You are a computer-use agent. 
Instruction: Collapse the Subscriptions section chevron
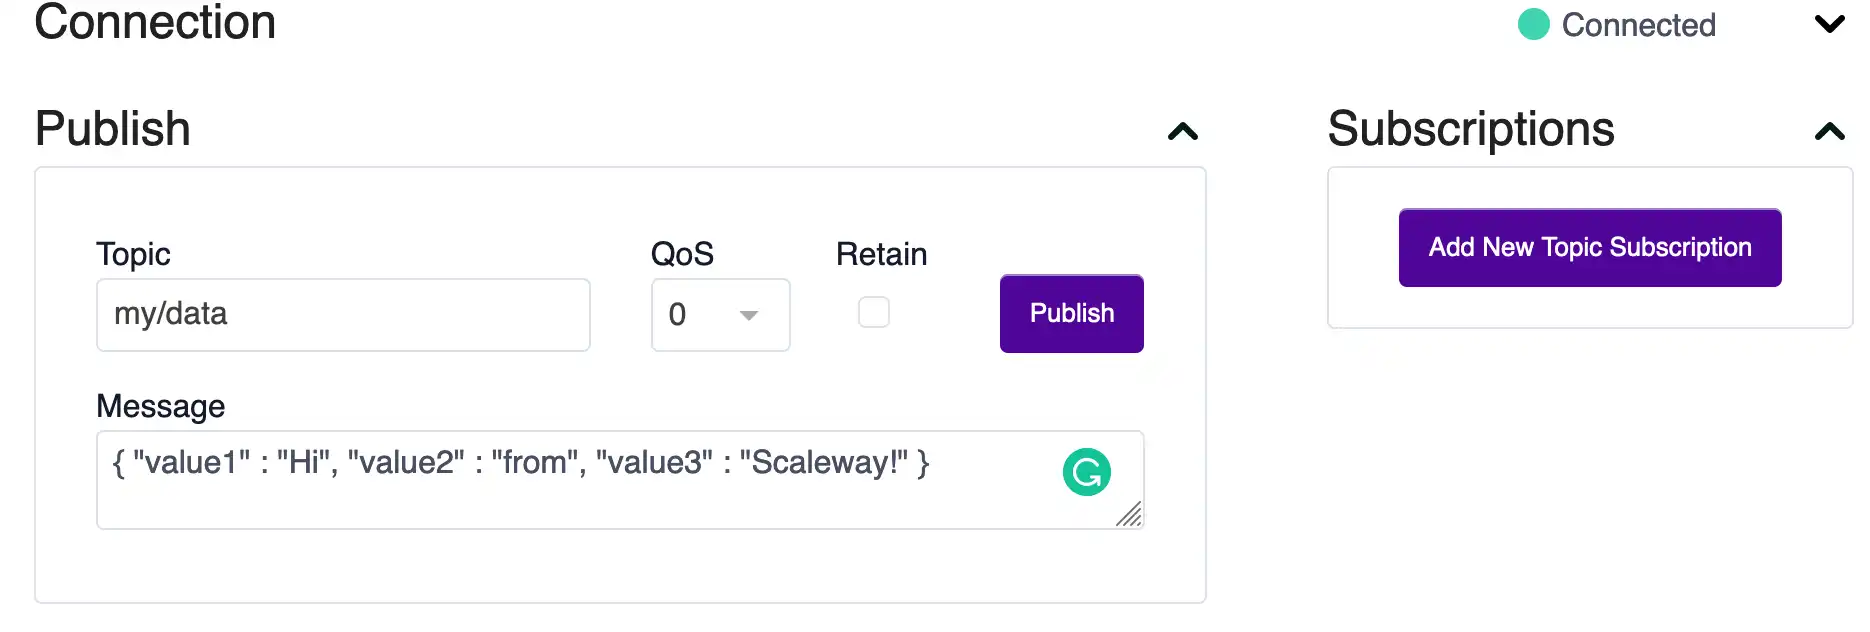pos(1830,131)
